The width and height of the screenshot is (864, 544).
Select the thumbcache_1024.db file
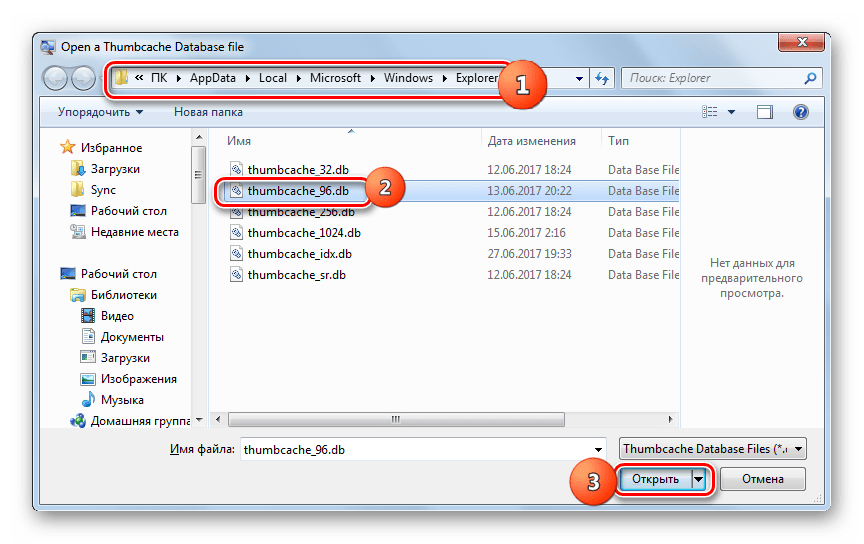click(303, 233)
